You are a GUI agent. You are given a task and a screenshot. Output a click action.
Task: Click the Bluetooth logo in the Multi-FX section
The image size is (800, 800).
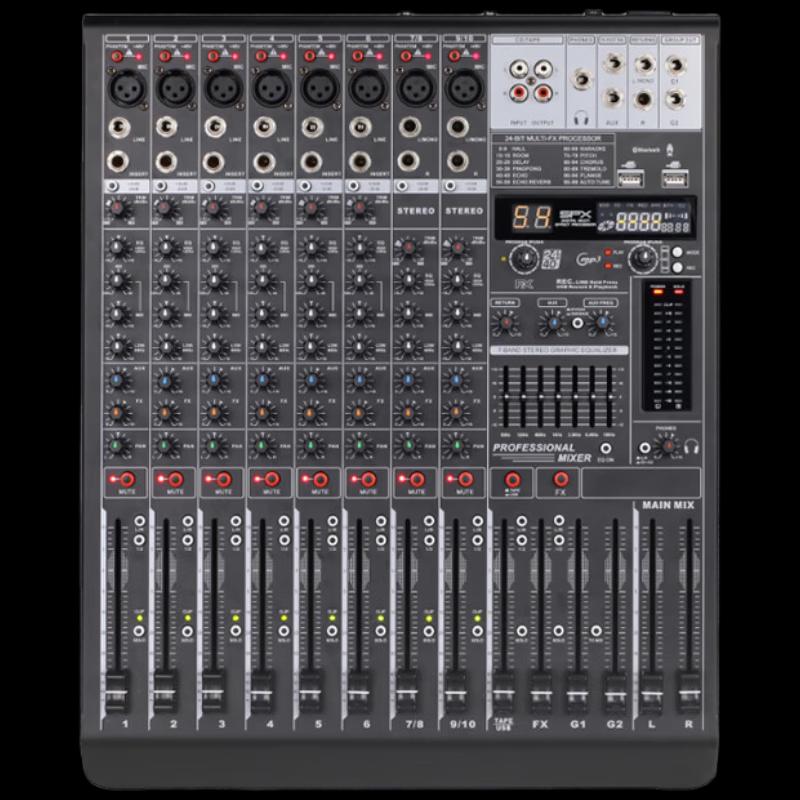(x=644, y=149)
